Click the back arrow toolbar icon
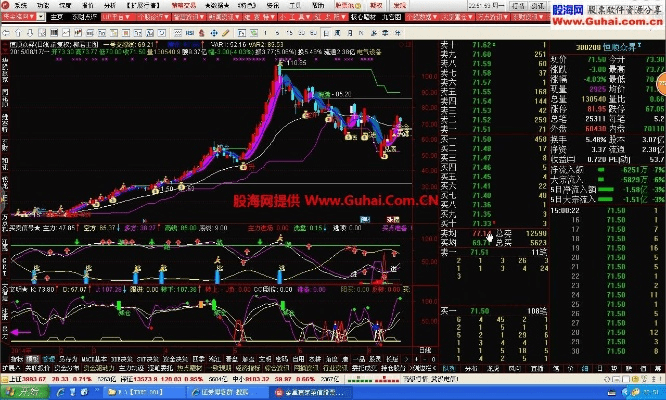The image size is (666, 400). 6,32
